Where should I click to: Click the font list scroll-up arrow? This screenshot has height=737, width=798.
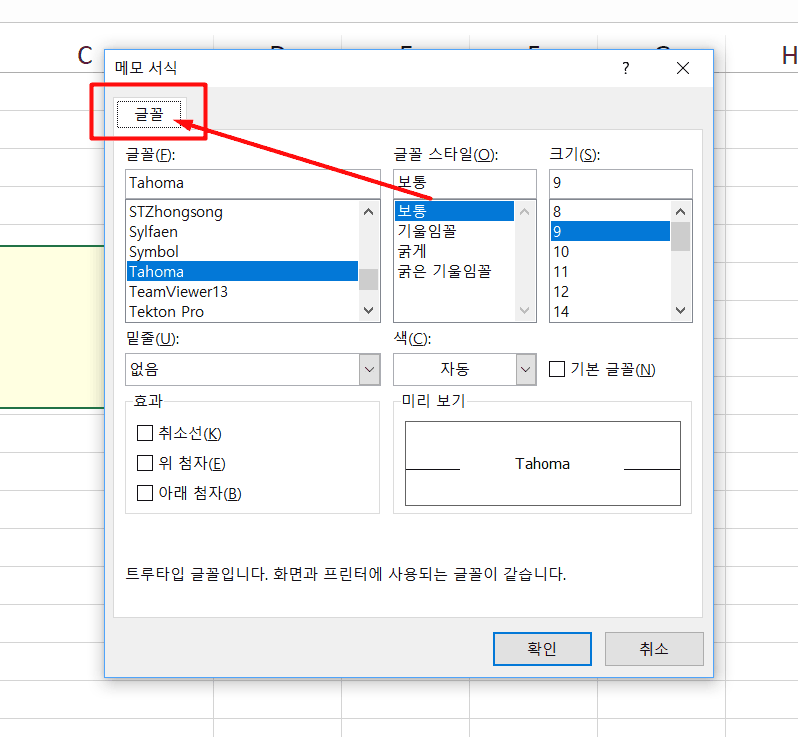369,212
